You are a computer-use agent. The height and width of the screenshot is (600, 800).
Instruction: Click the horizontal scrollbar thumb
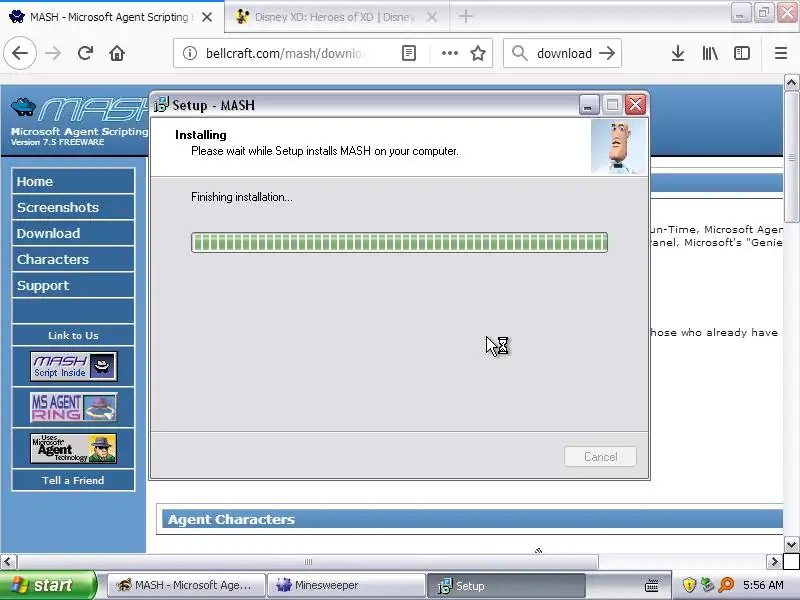tap(308, 562)
